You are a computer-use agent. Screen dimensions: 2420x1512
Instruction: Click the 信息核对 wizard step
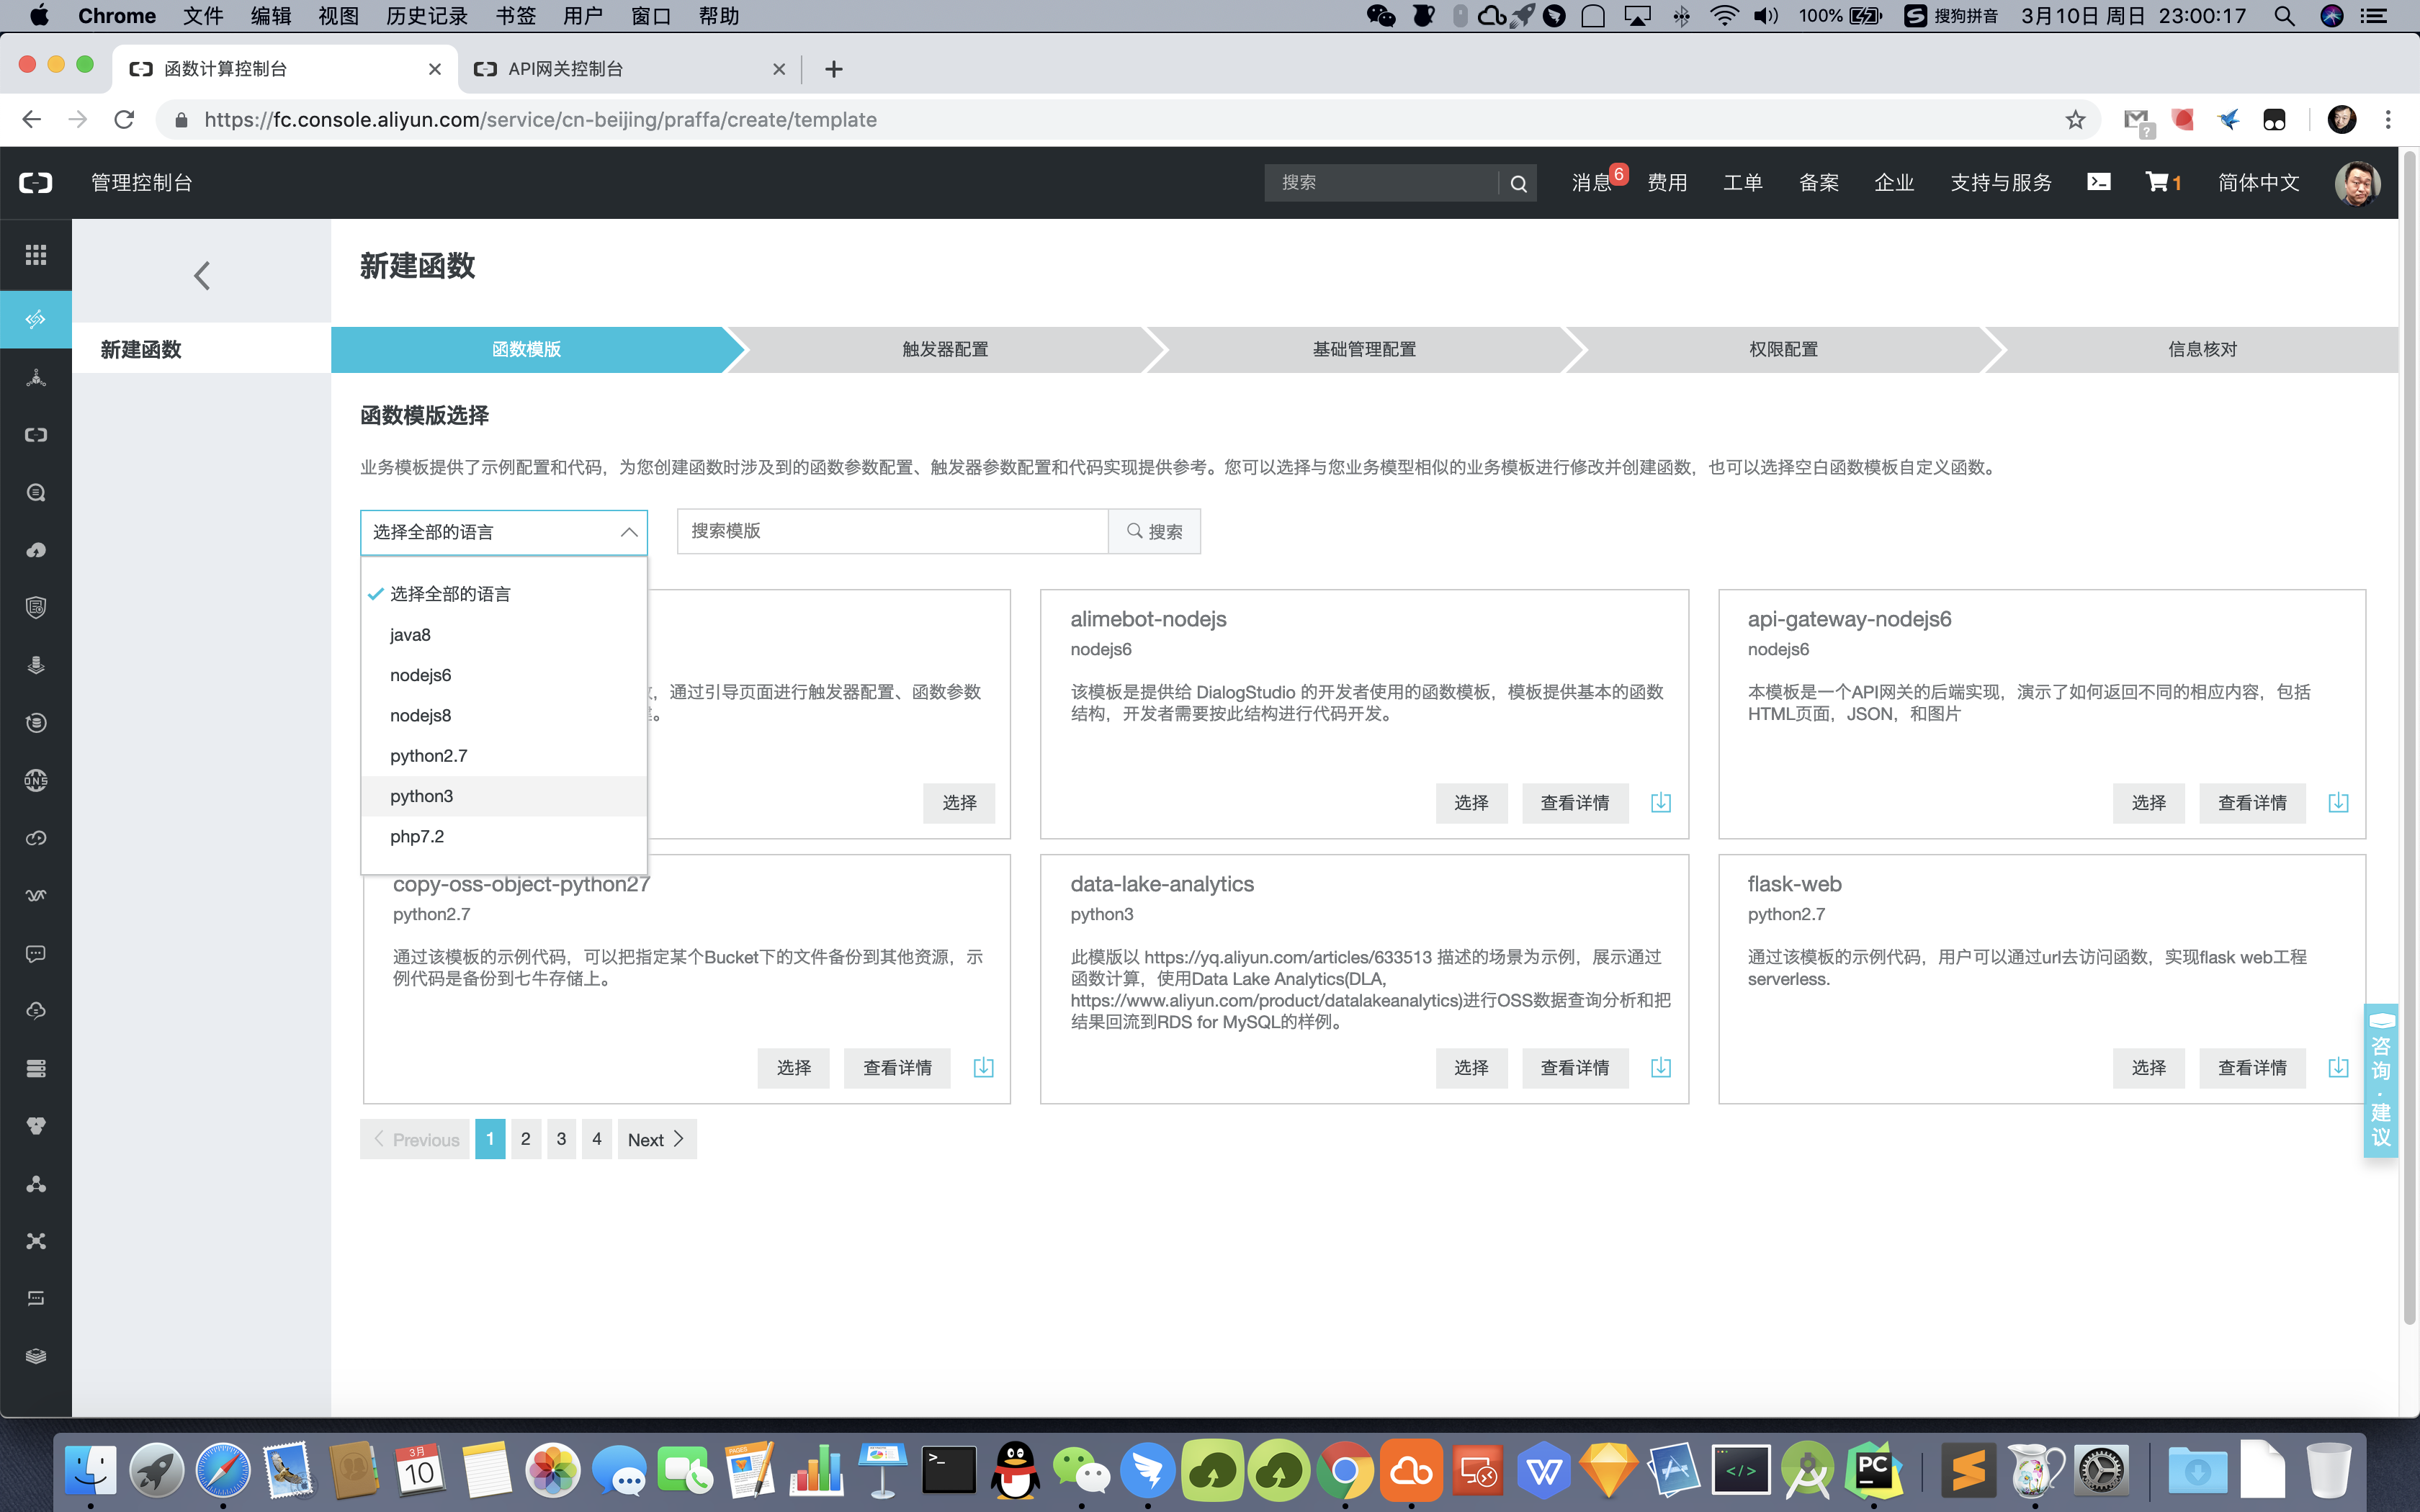(x=2202, y=349)
